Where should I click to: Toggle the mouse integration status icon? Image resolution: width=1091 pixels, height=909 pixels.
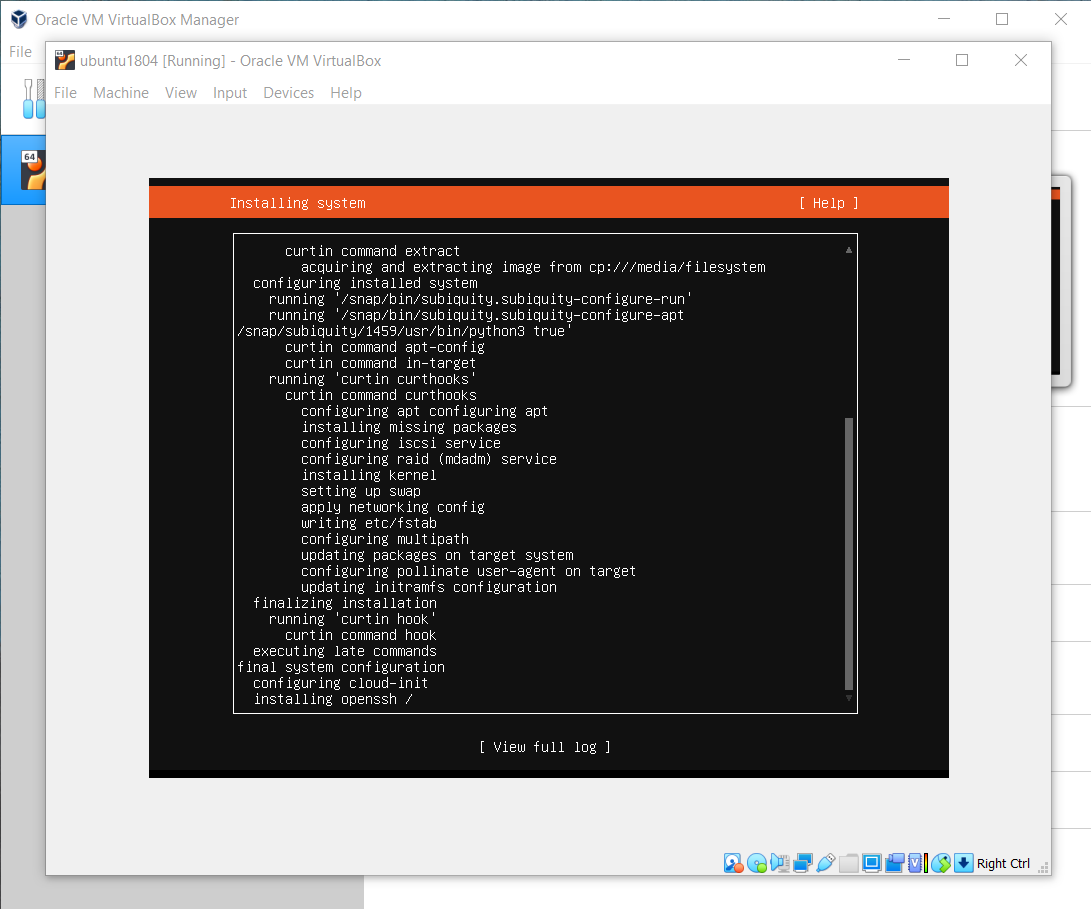tap(940, 863)
